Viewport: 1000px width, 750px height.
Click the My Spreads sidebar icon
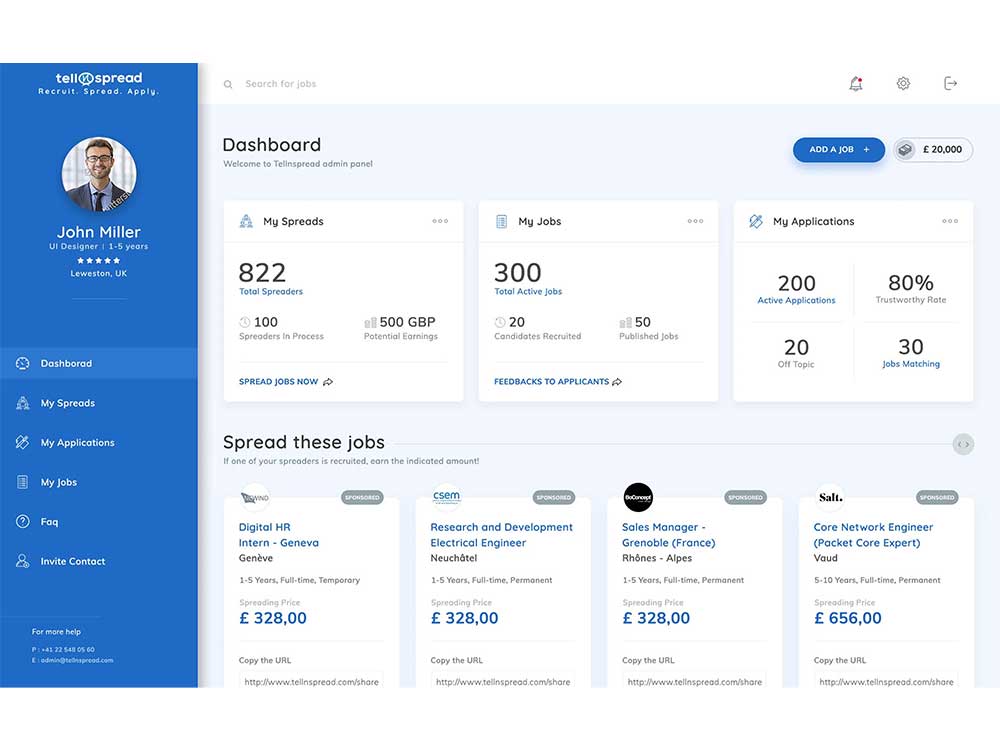tap(22, 403)
